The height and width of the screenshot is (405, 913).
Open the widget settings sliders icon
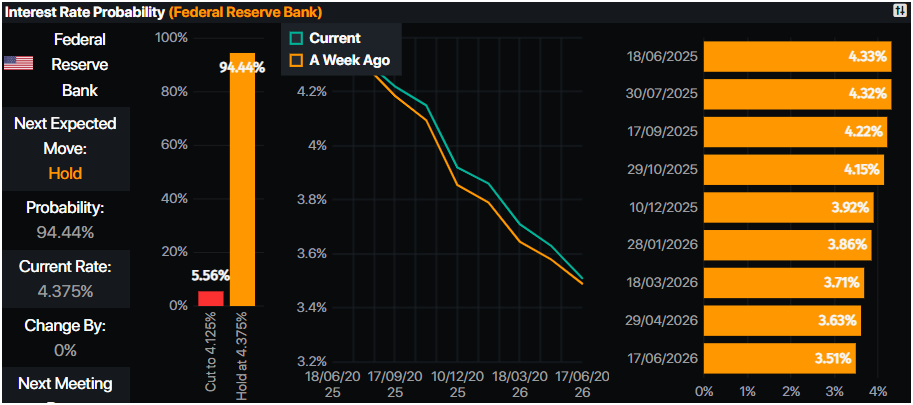coord(899,10)
